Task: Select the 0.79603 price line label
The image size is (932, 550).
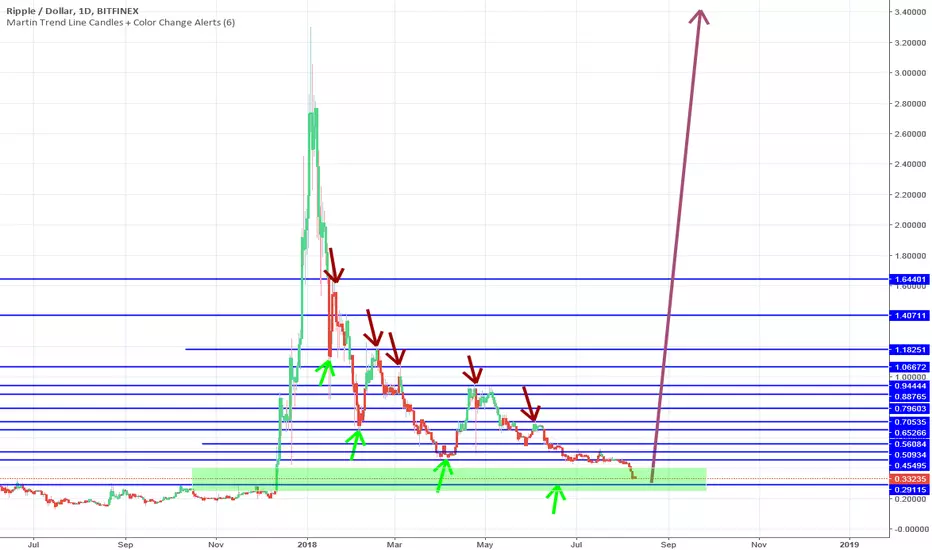Action: click(908, 409)
